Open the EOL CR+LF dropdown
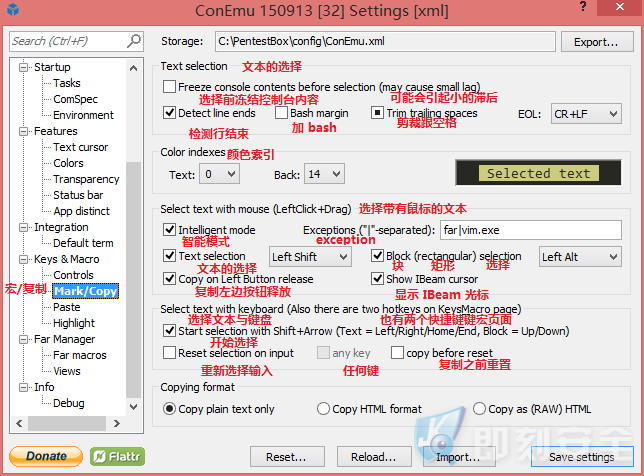The image size is (644, 476). click(x=586, y=114)
